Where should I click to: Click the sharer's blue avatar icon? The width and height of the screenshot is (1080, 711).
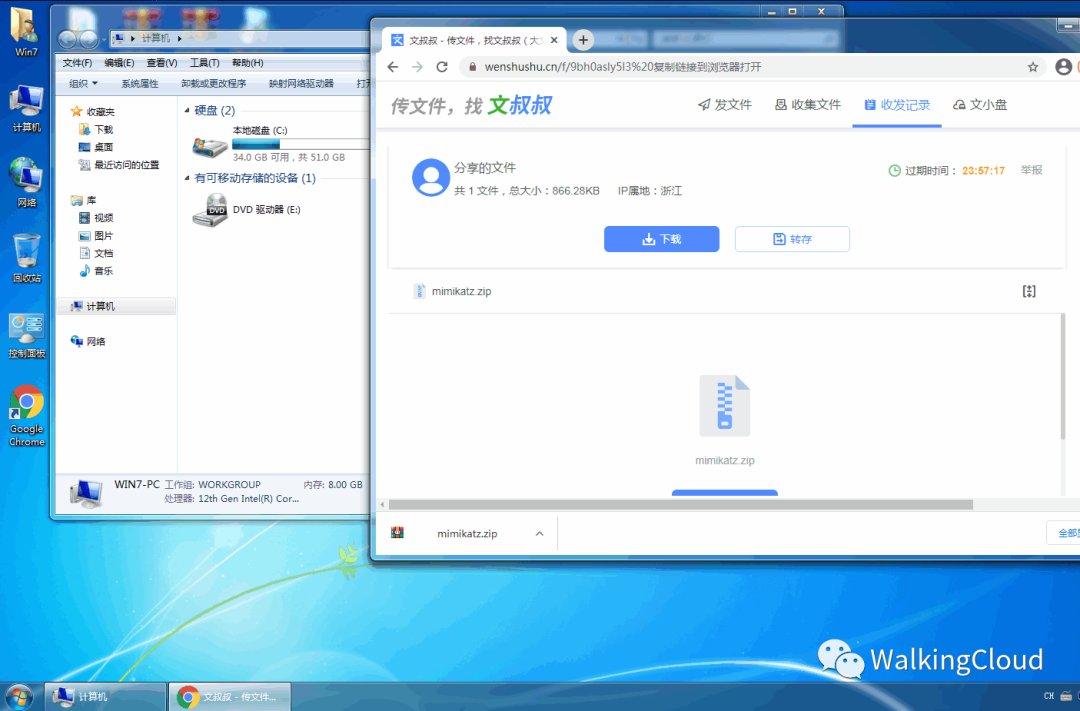431,177
